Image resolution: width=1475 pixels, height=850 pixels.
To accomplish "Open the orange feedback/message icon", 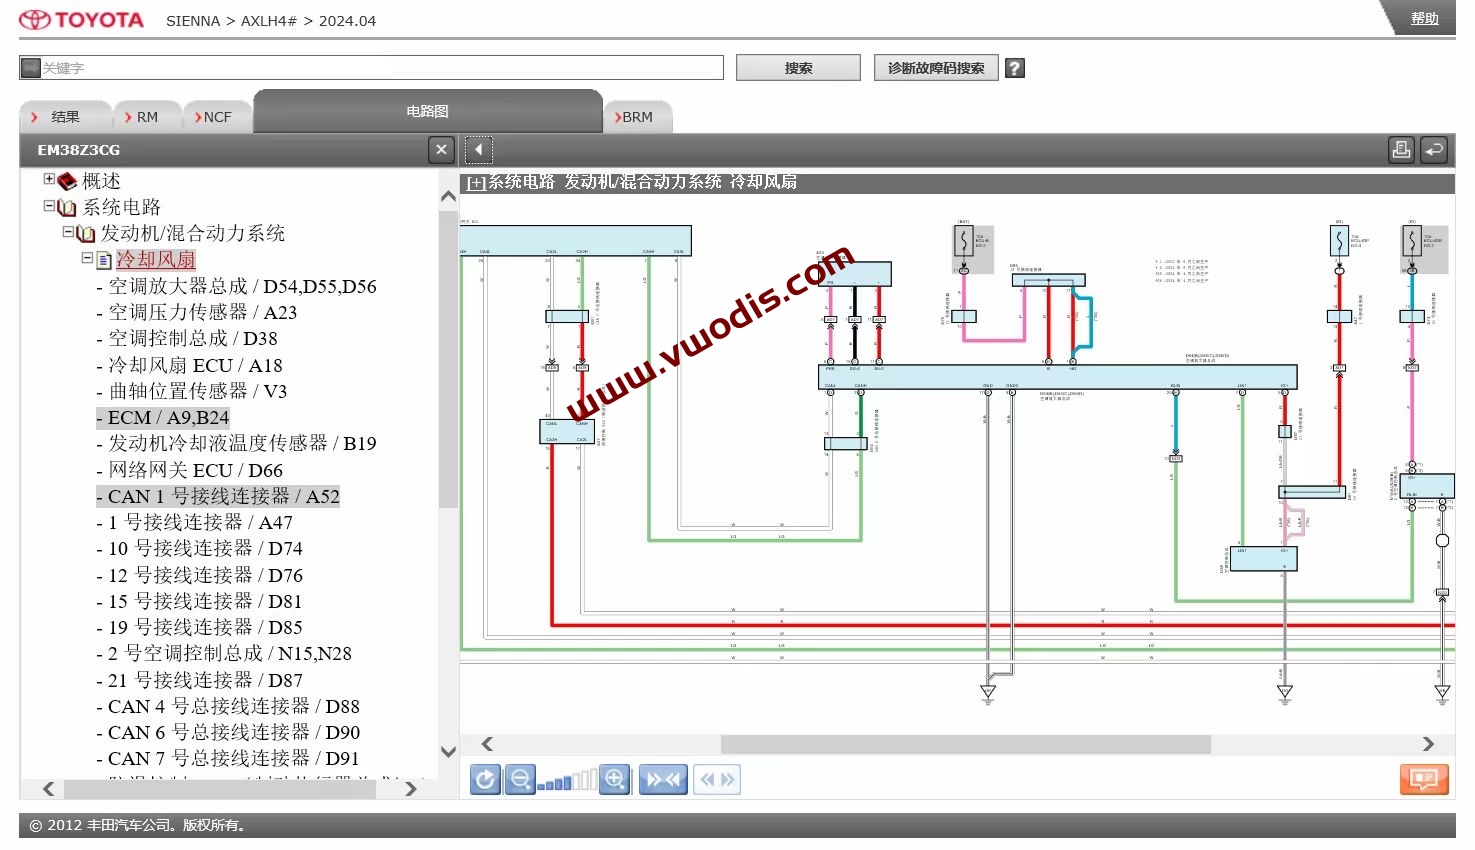I will coord(1424,779).
